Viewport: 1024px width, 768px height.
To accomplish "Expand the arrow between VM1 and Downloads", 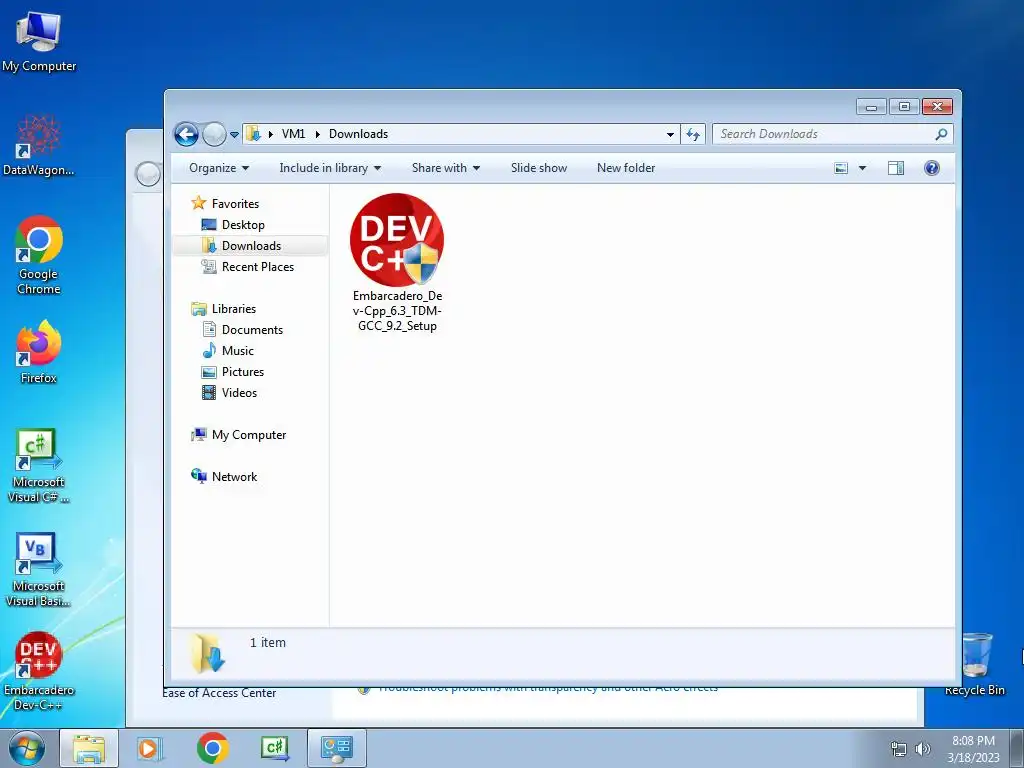I will click(x=317, y=134).
